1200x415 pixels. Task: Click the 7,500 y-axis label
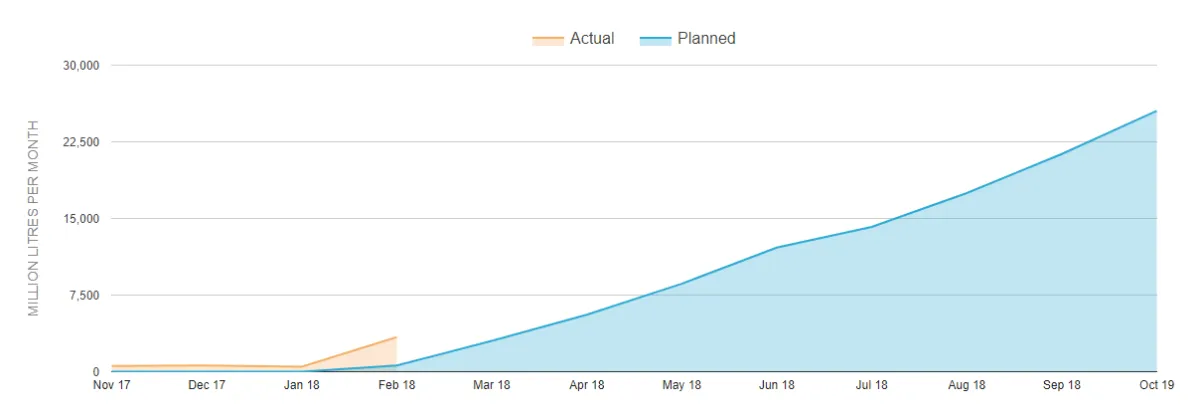[84, 295]
